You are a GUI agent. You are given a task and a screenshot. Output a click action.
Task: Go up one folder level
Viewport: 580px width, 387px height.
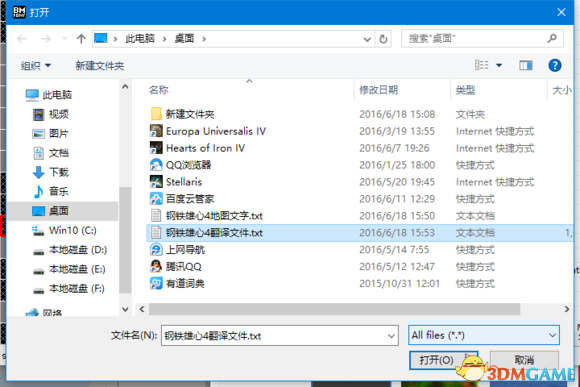pos(81,38)
